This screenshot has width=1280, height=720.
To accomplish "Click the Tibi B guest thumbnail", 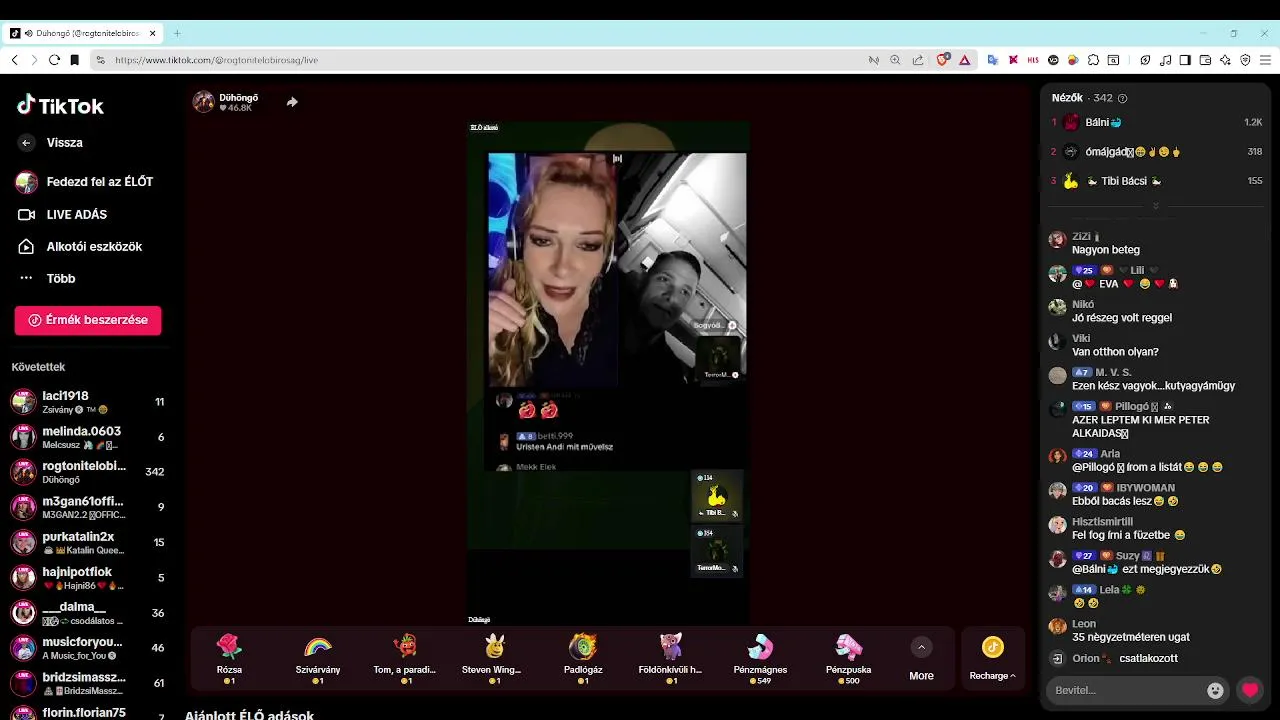I will pyautogui.click(x=717, y=496).
